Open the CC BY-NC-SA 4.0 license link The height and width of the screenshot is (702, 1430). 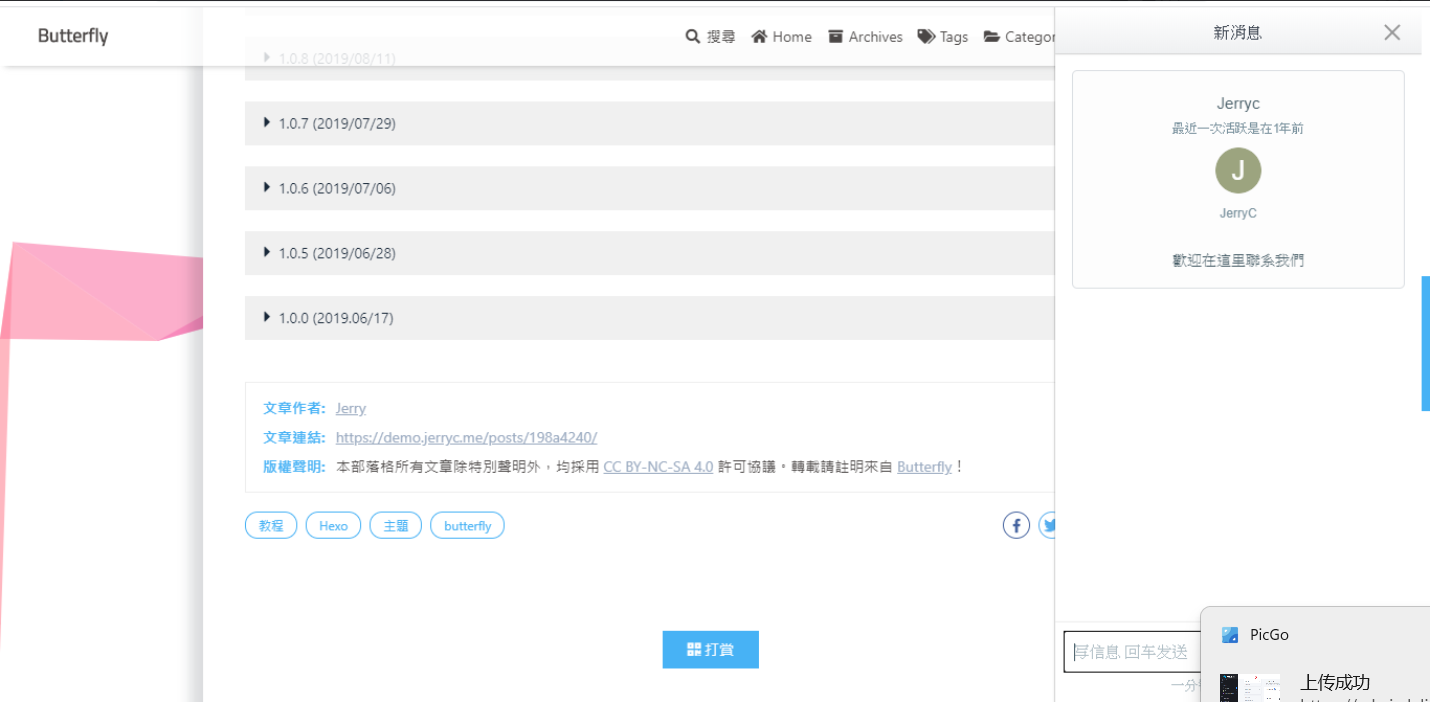click(x=658, y=467)
